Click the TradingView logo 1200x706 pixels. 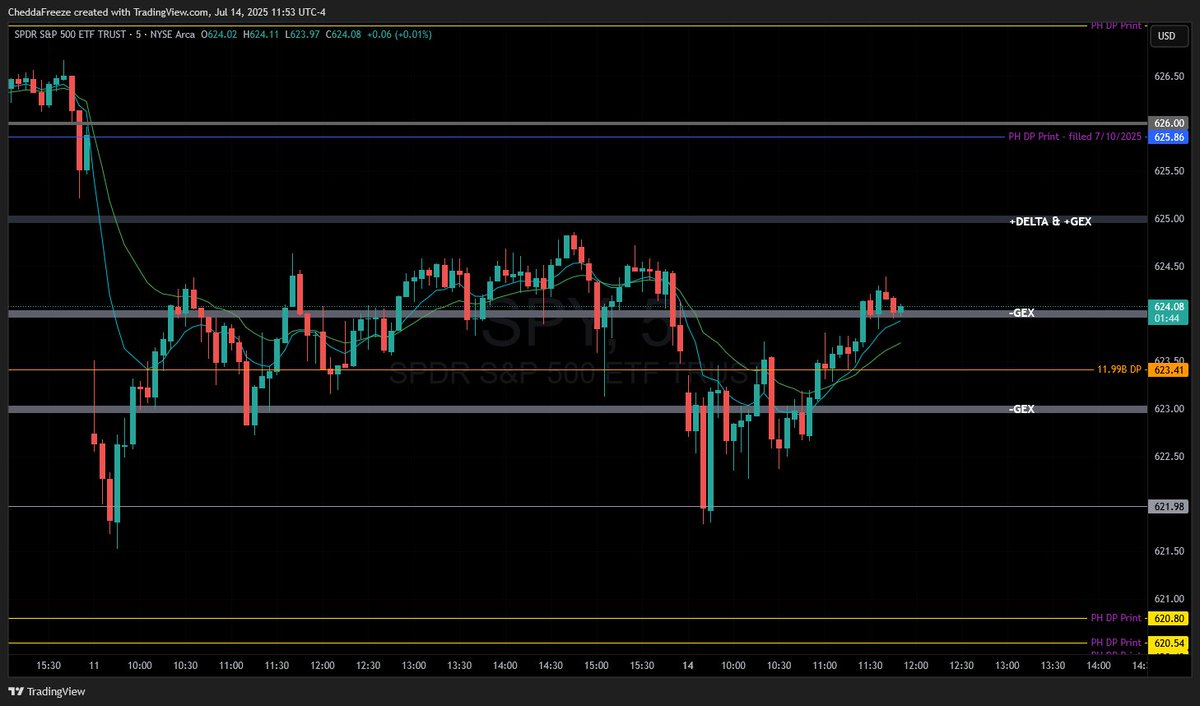pos(47,692)
